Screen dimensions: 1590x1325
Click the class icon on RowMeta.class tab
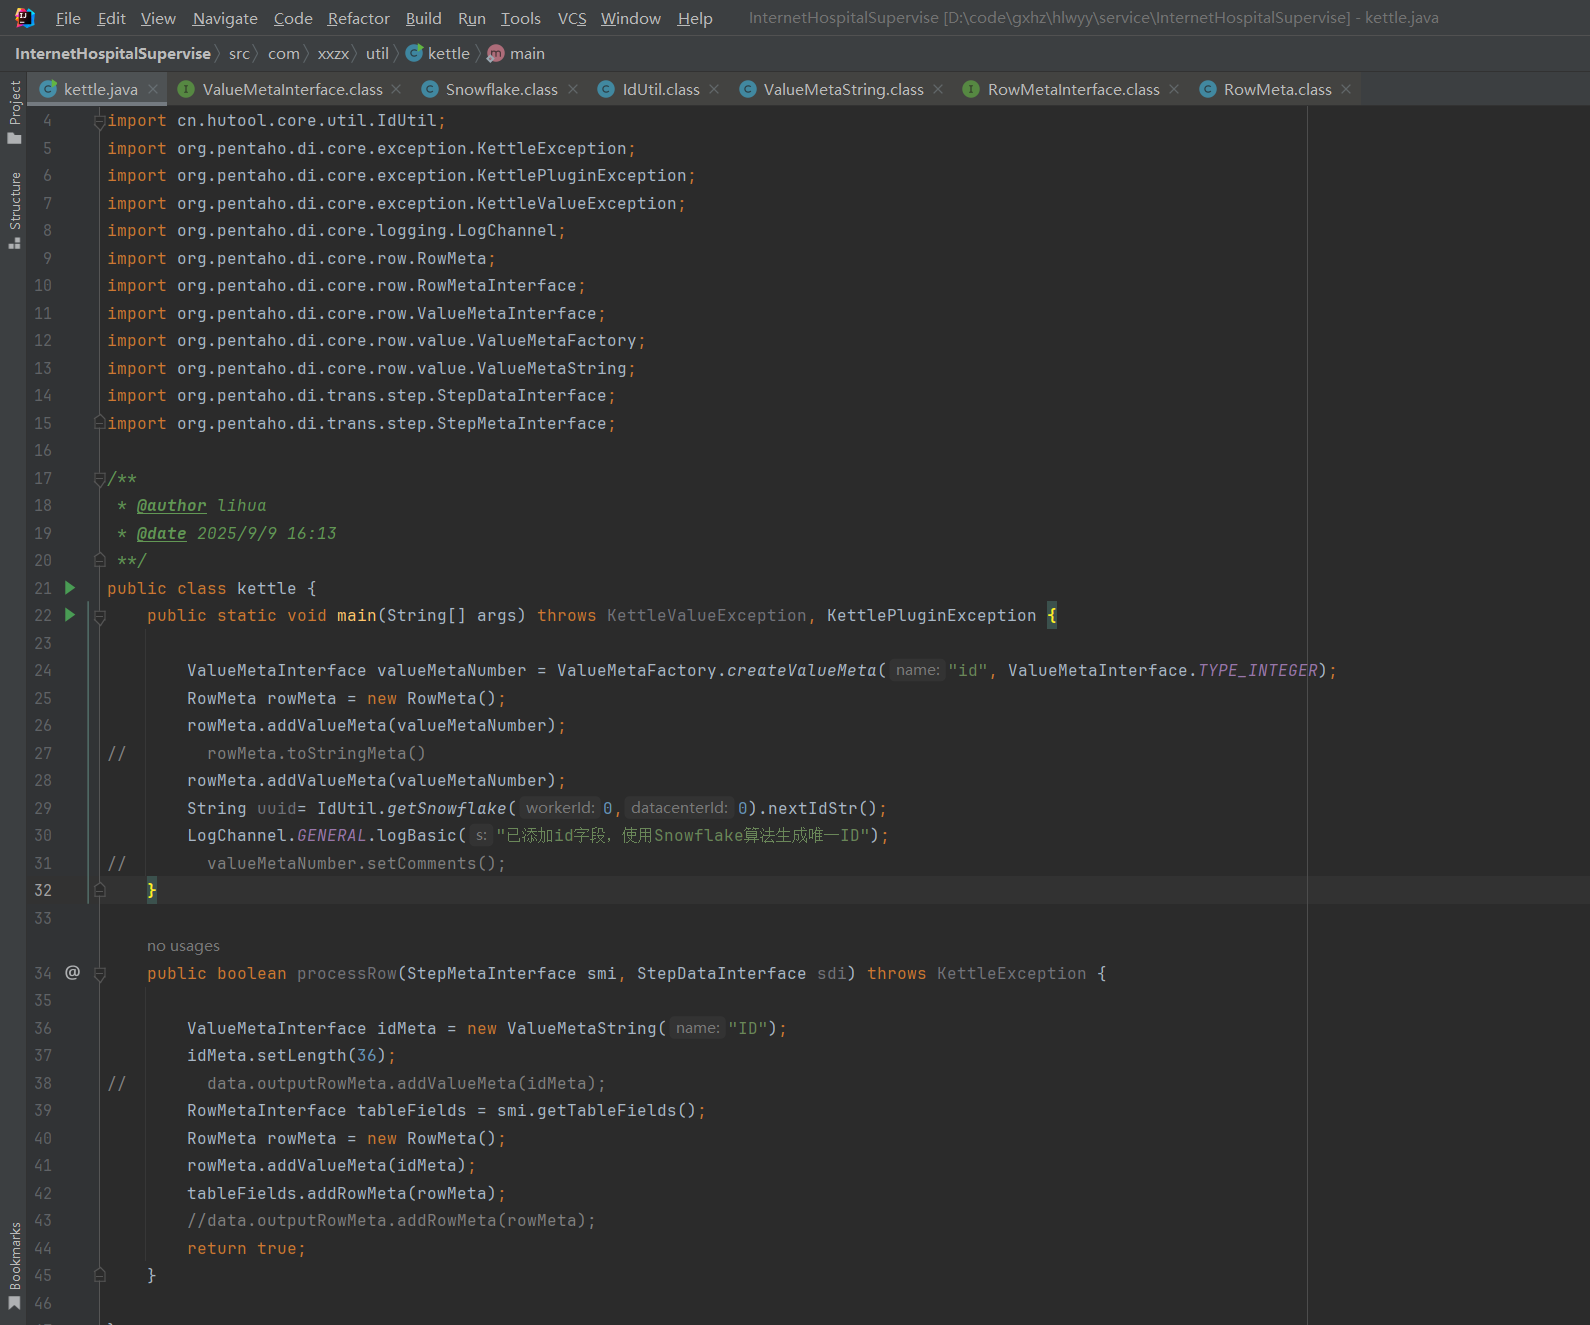pos(1208,89)
